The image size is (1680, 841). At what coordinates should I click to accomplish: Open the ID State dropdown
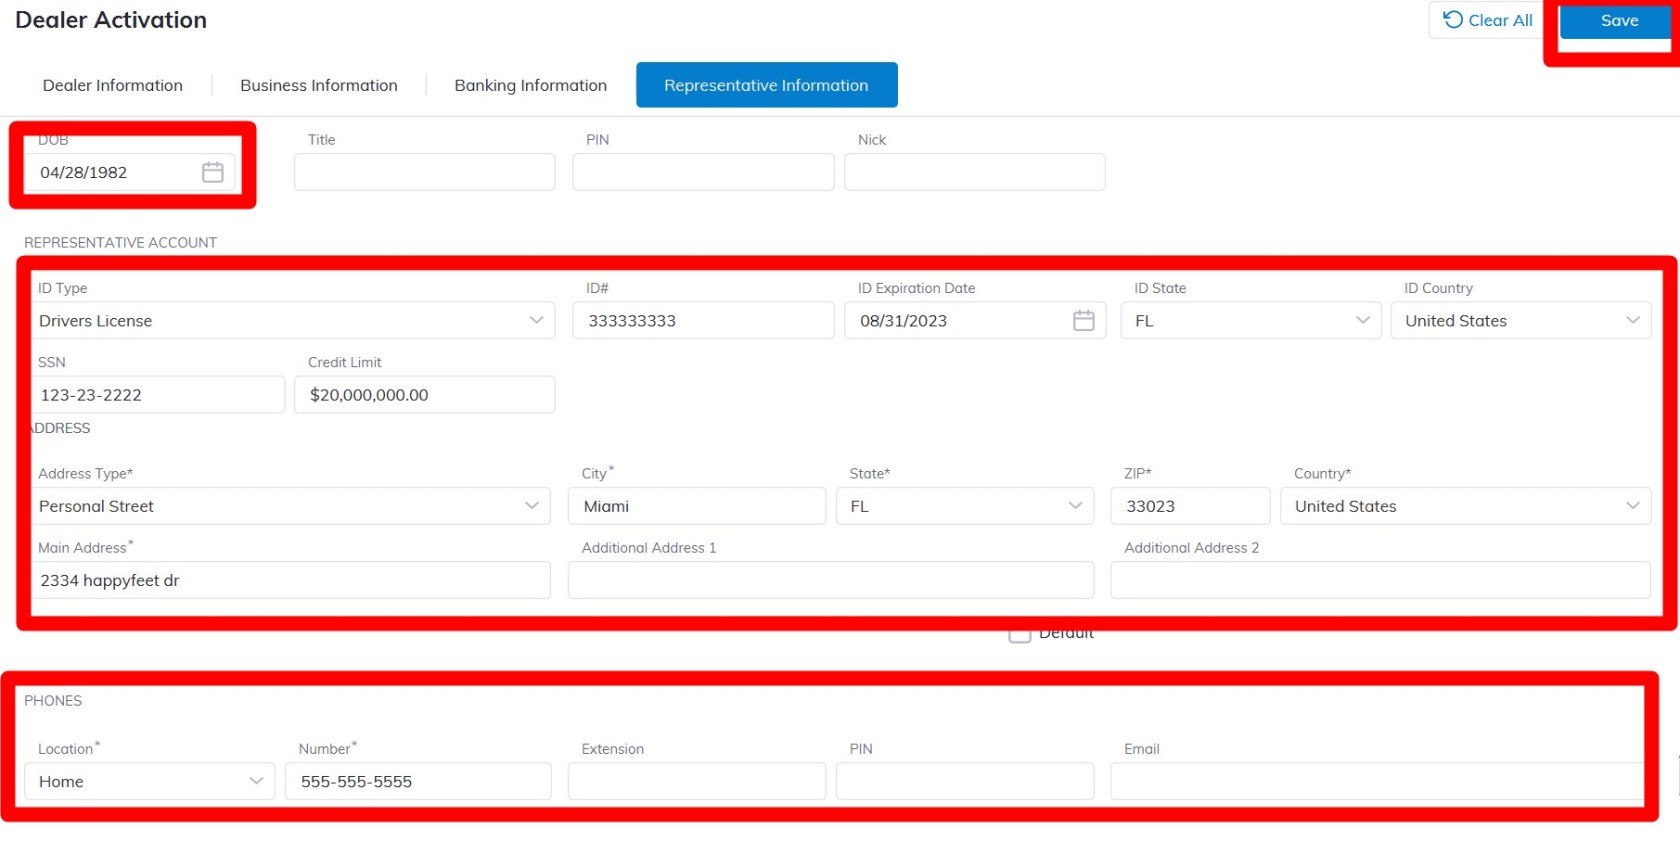pos(1362,321)
